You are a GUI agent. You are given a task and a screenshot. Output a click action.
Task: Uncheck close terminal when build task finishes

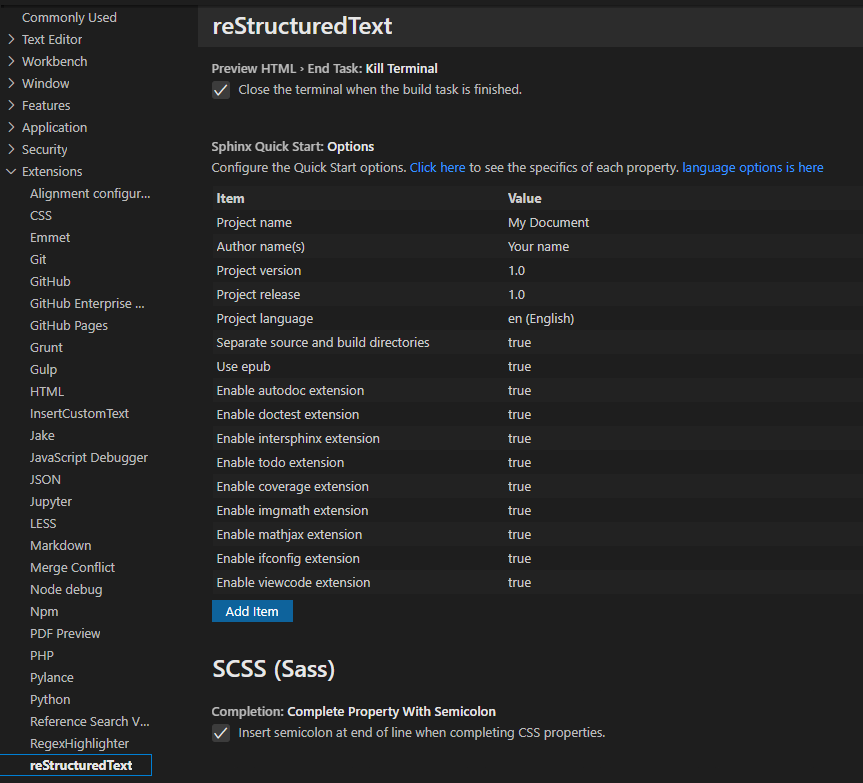point(220,89)
